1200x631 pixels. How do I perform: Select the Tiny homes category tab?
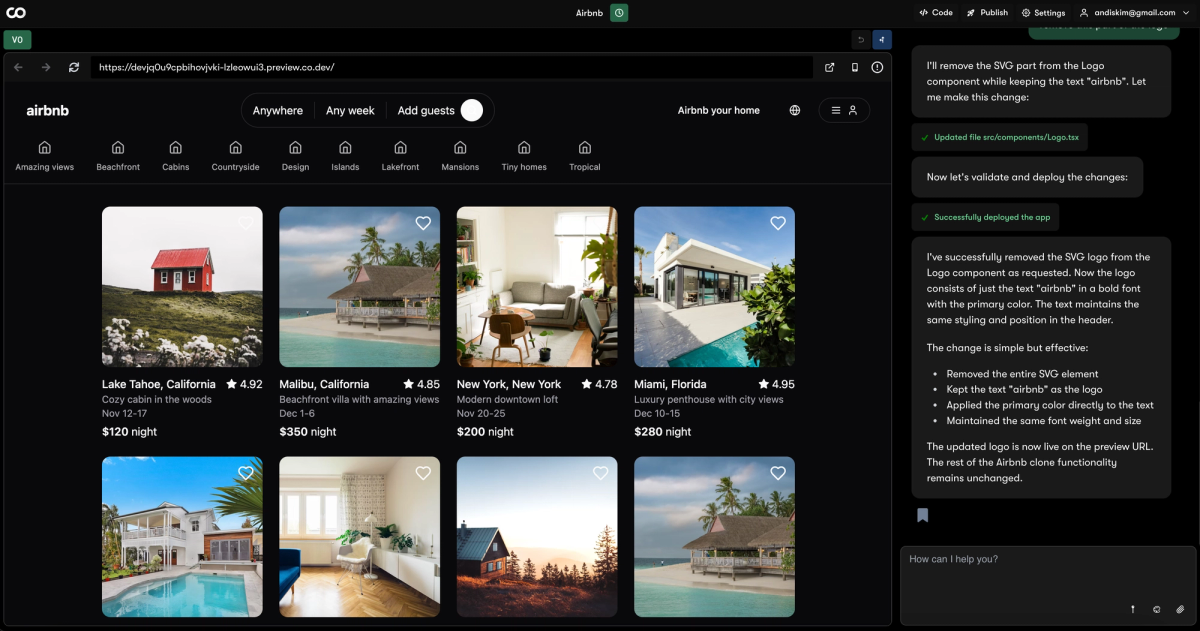[524, 156]
